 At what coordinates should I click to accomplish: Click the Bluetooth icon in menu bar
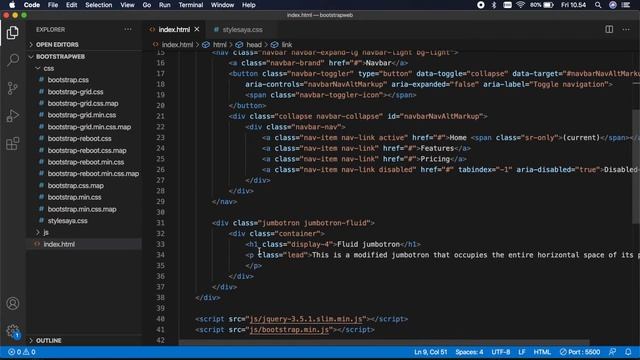pyautogui.click(x=494, y=5)
